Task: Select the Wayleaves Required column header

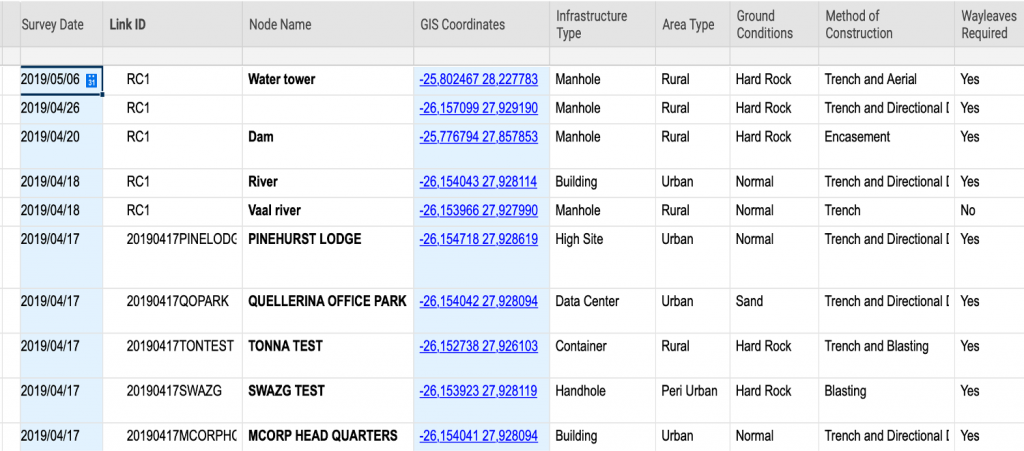Action: pyautogui.click(x=984, y=24)
